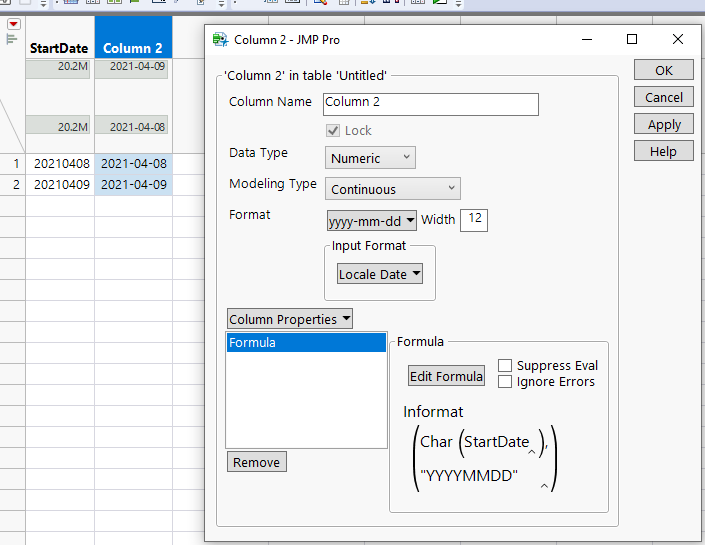Click Remove to delete the property
This screenshot has height=545, width=705.
click(x=257, y=462)
